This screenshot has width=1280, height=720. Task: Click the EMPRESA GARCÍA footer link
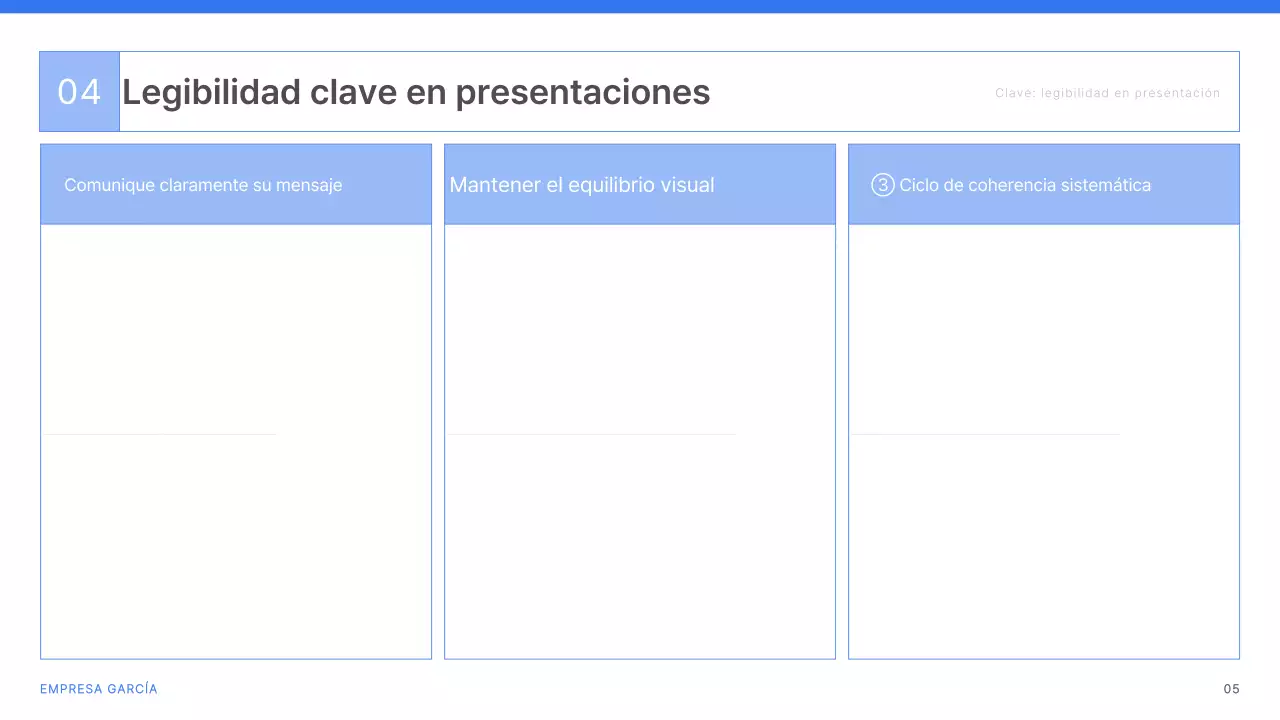[x=98, y=689]
